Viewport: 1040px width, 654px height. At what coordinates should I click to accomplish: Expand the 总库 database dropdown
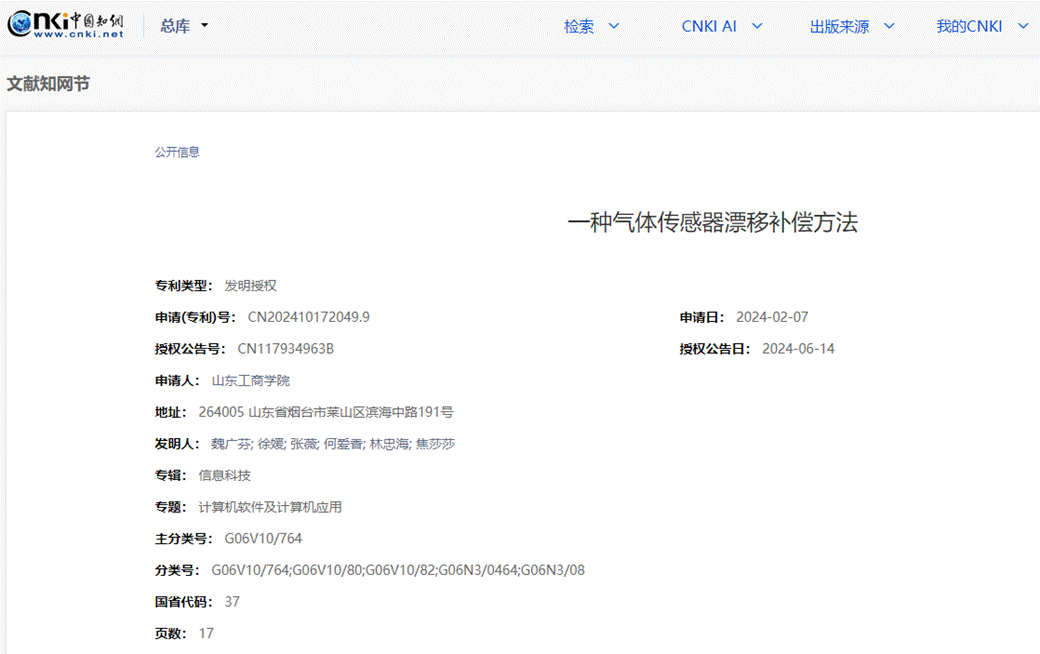coord(184,26)
